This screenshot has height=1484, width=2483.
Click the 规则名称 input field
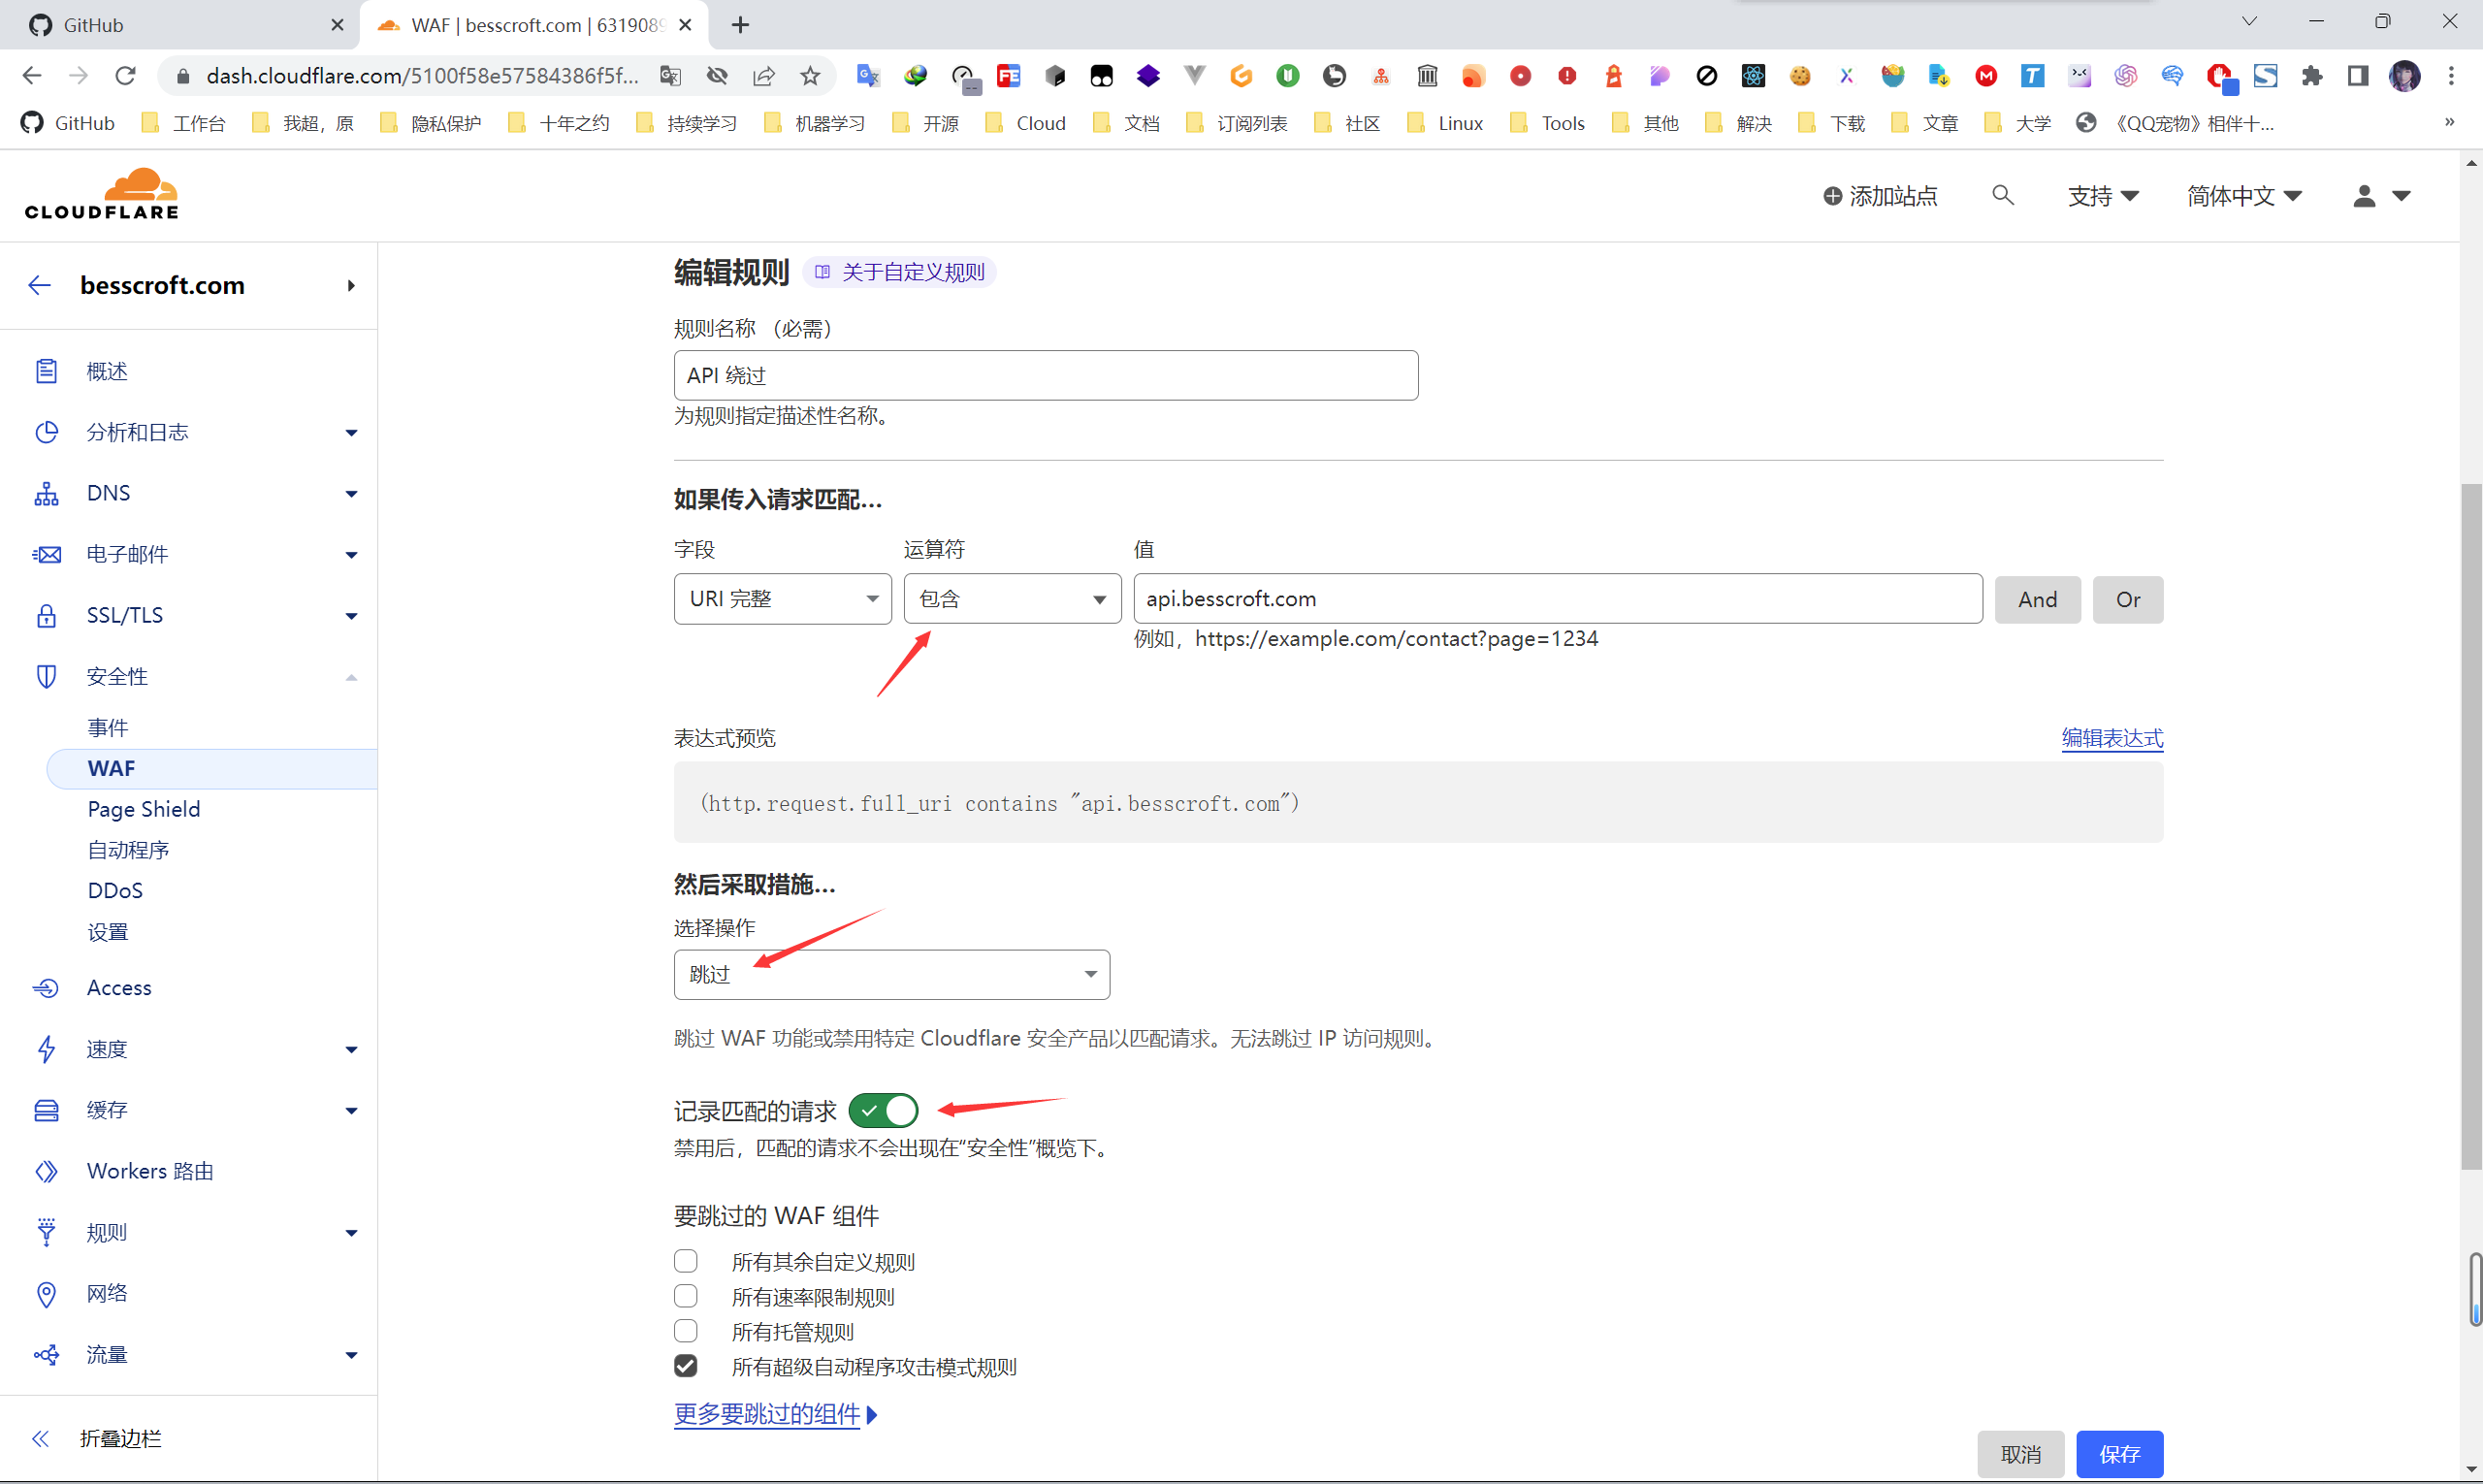[1046, 375]
